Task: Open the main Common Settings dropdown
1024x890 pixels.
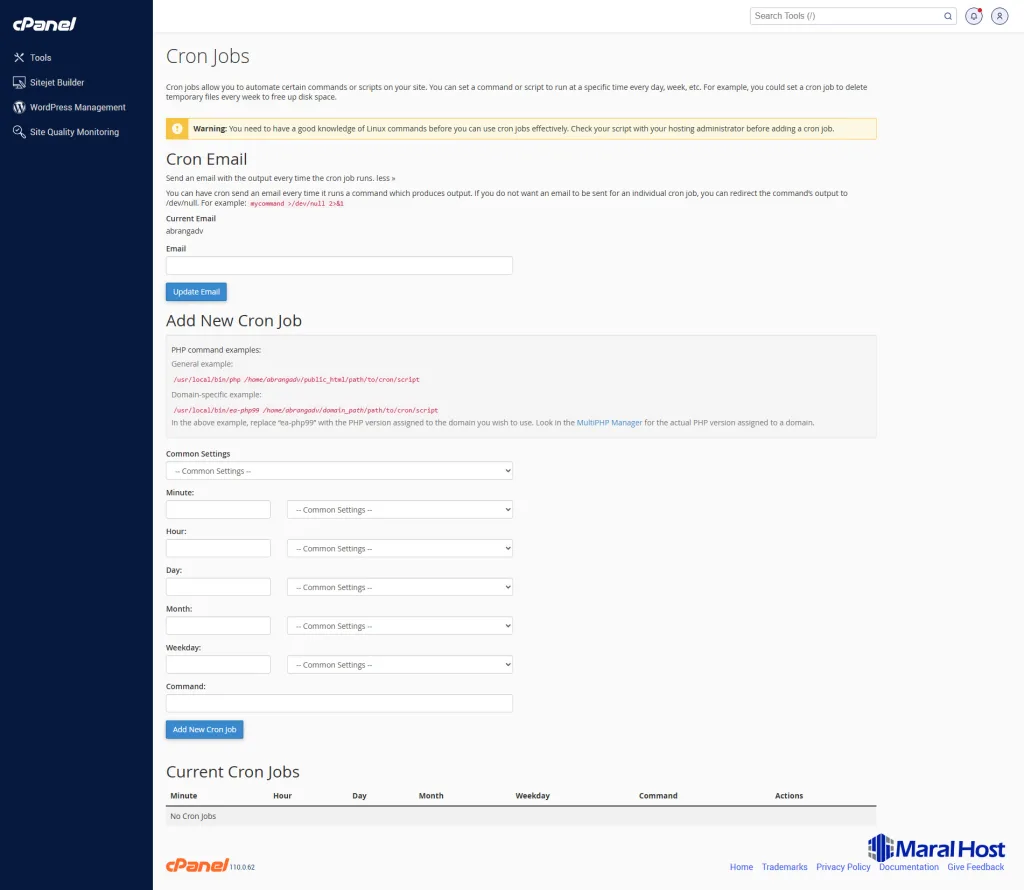Action: coord(339,470)
